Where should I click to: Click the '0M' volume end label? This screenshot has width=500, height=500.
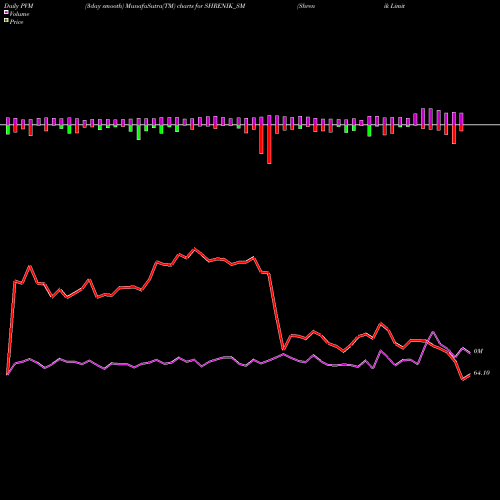[478, 351]
